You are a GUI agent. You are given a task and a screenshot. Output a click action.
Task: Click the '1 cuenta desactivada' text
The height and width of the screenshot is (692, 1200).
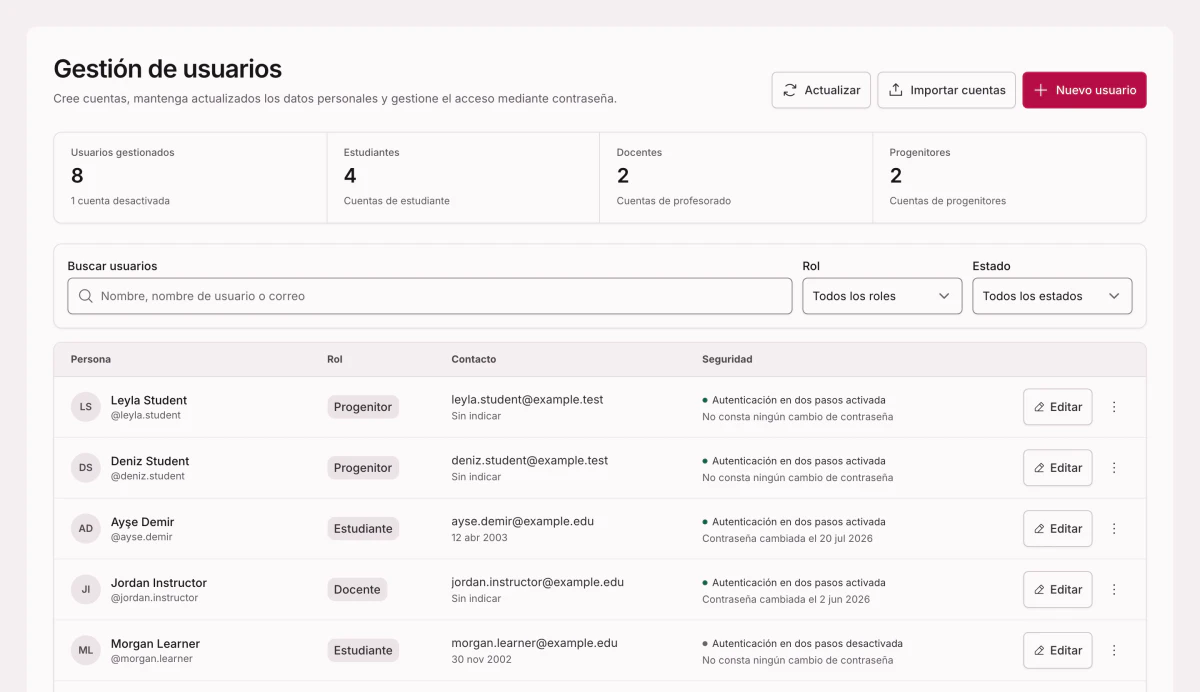pyautogui.click(x=120, y=201)
